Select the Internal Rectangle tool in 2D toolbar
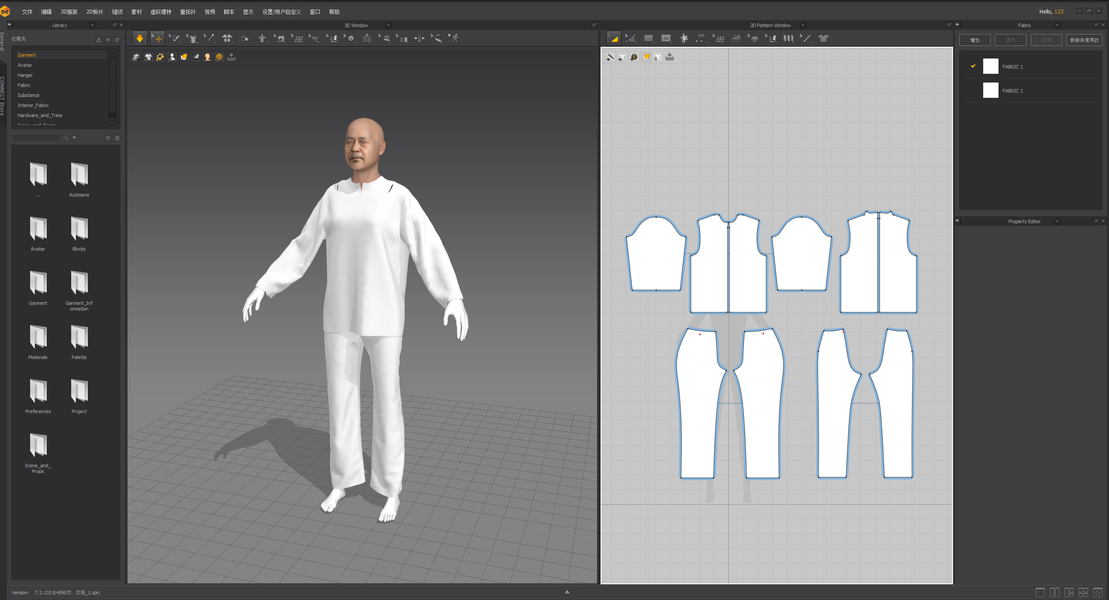1109x600 pixels. tap(666, 38)
